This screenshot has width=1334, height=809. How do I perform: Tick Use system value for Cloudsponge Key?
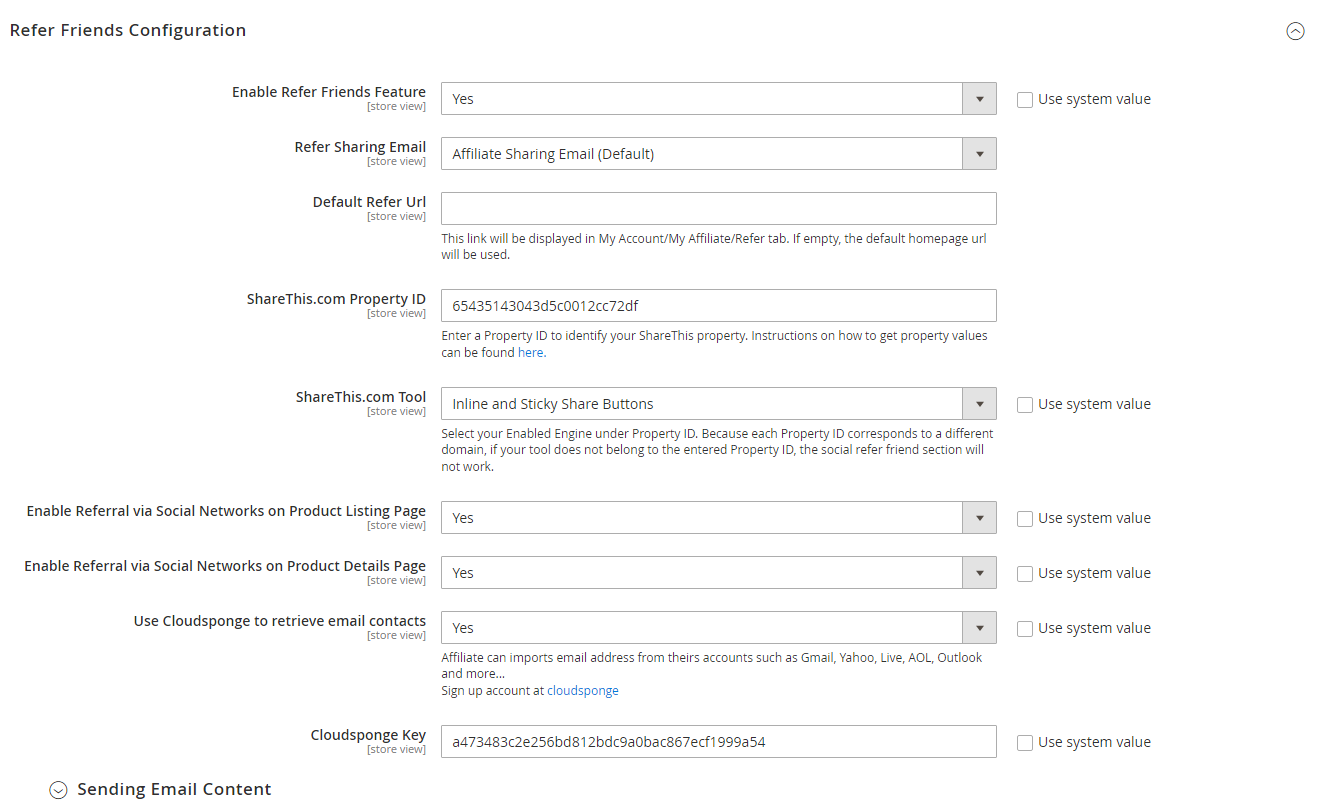click(1025, 743)
